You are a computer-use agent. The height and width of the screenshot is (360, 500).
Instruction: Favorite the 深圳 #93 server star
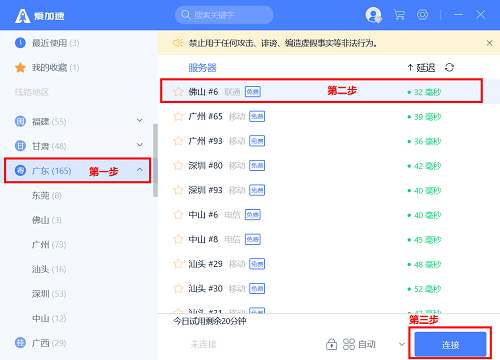tap(178, 190)
